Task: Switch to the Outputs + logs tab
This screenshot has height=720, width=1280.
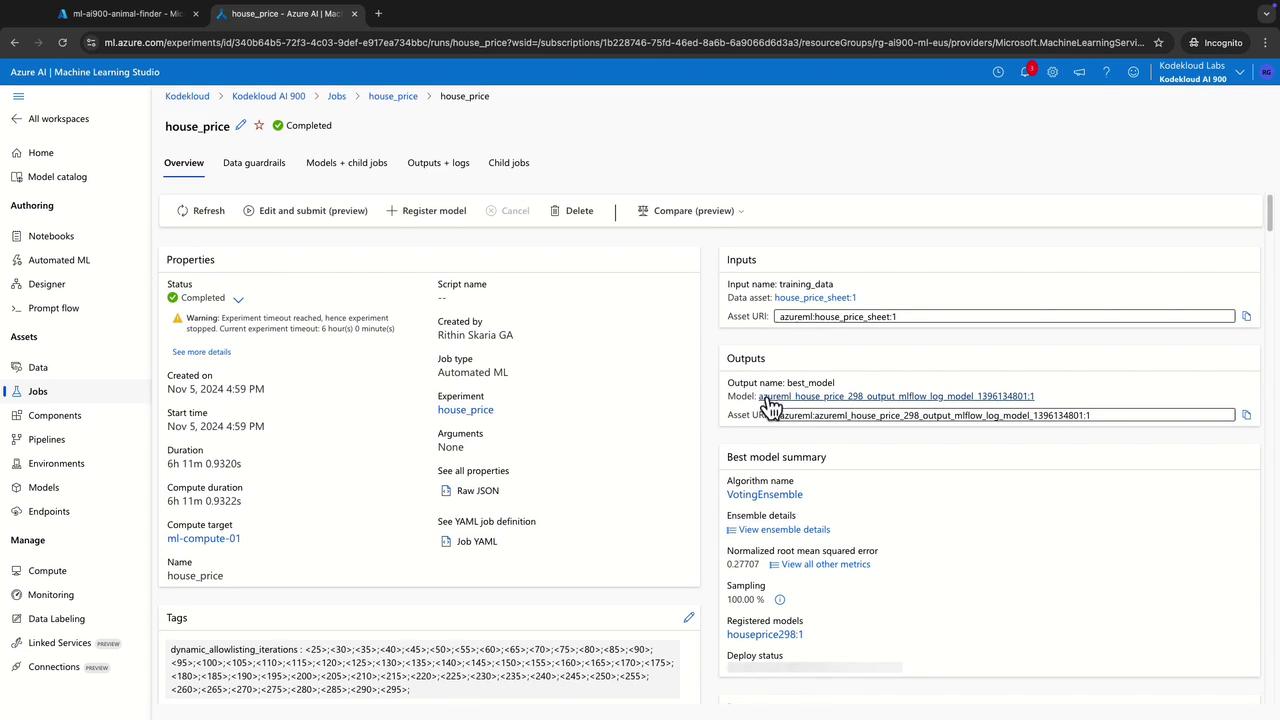Action: 438,163
